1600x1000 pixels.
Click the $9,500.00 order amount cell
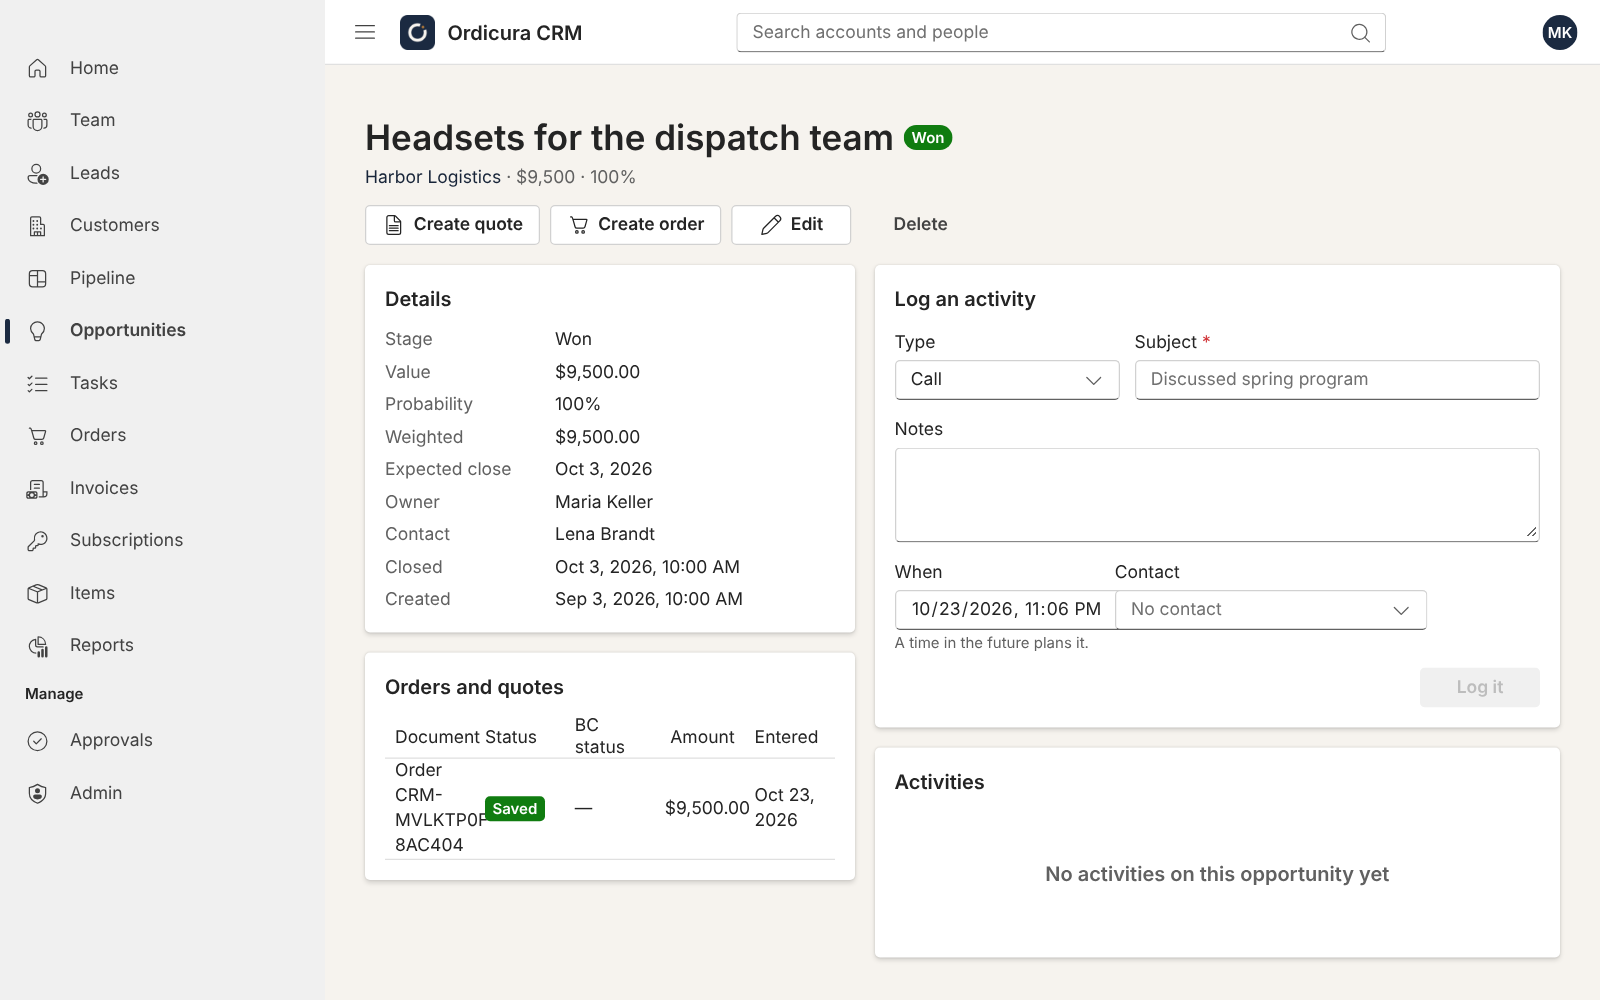point(707,808)
